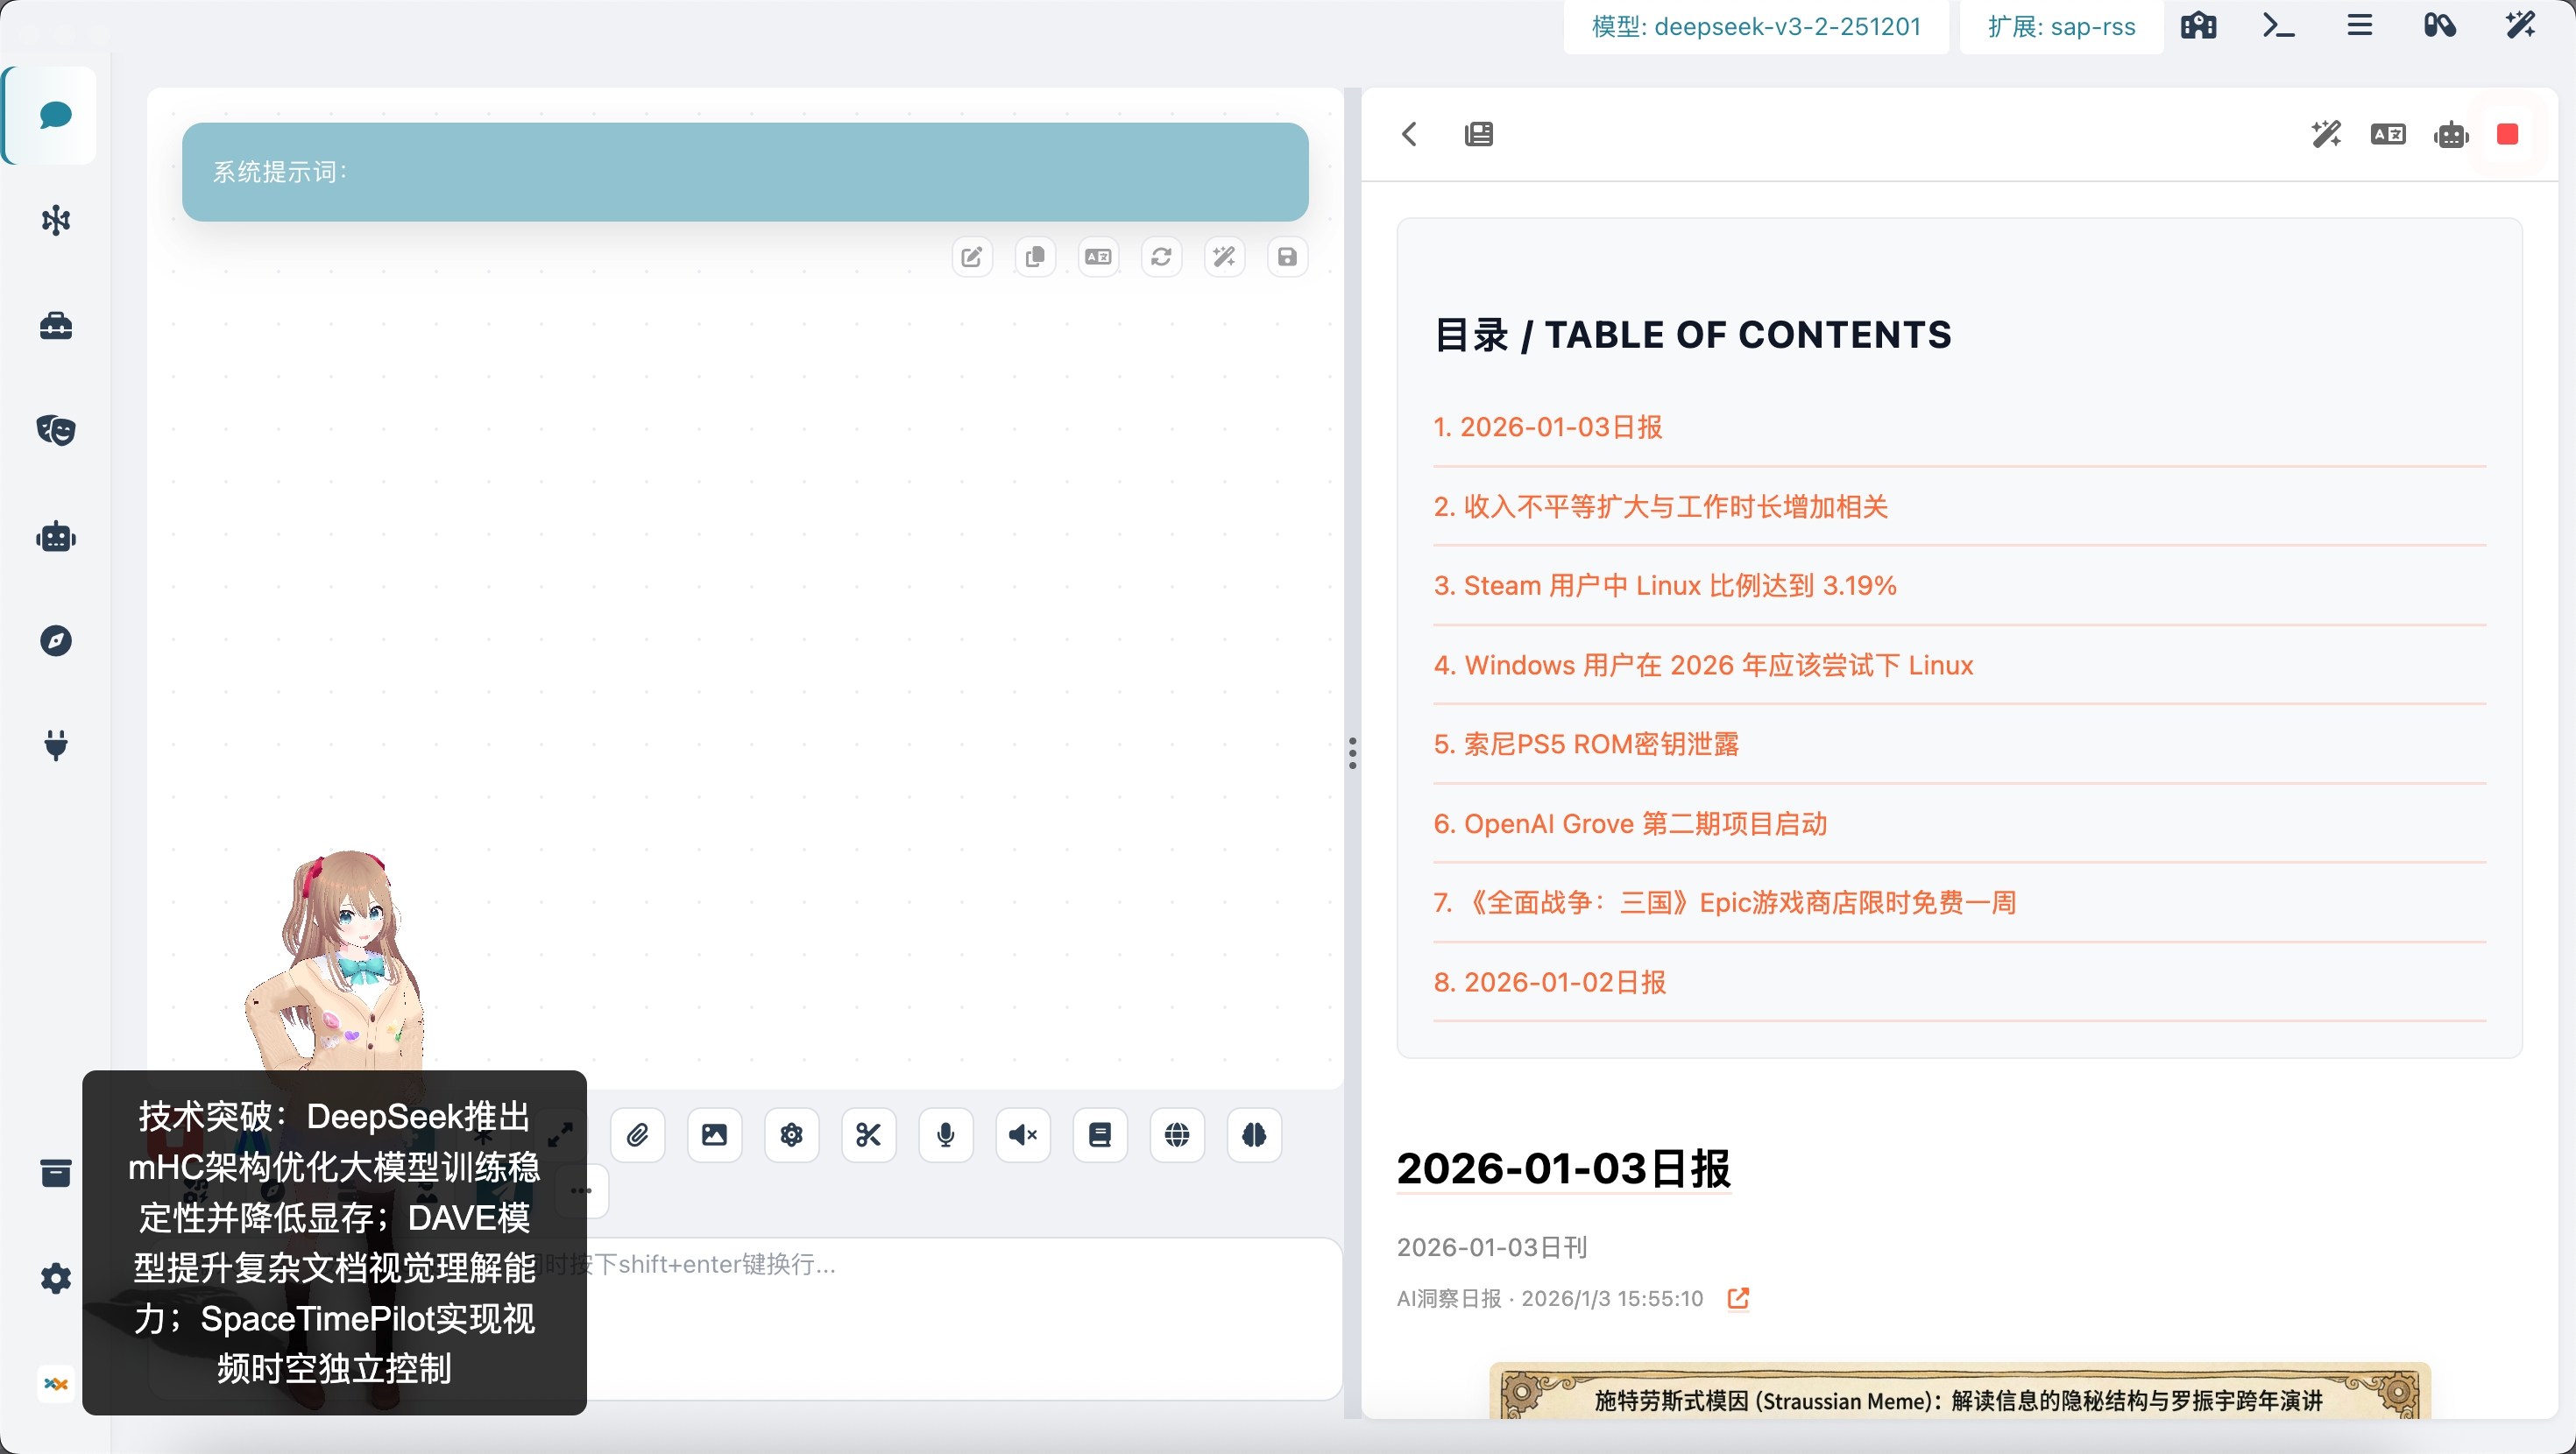Screen dimensions: 2576x1454
Task: Jump to "8. 2026-01-02日报" contents entry
Action: coord(1550,983)
